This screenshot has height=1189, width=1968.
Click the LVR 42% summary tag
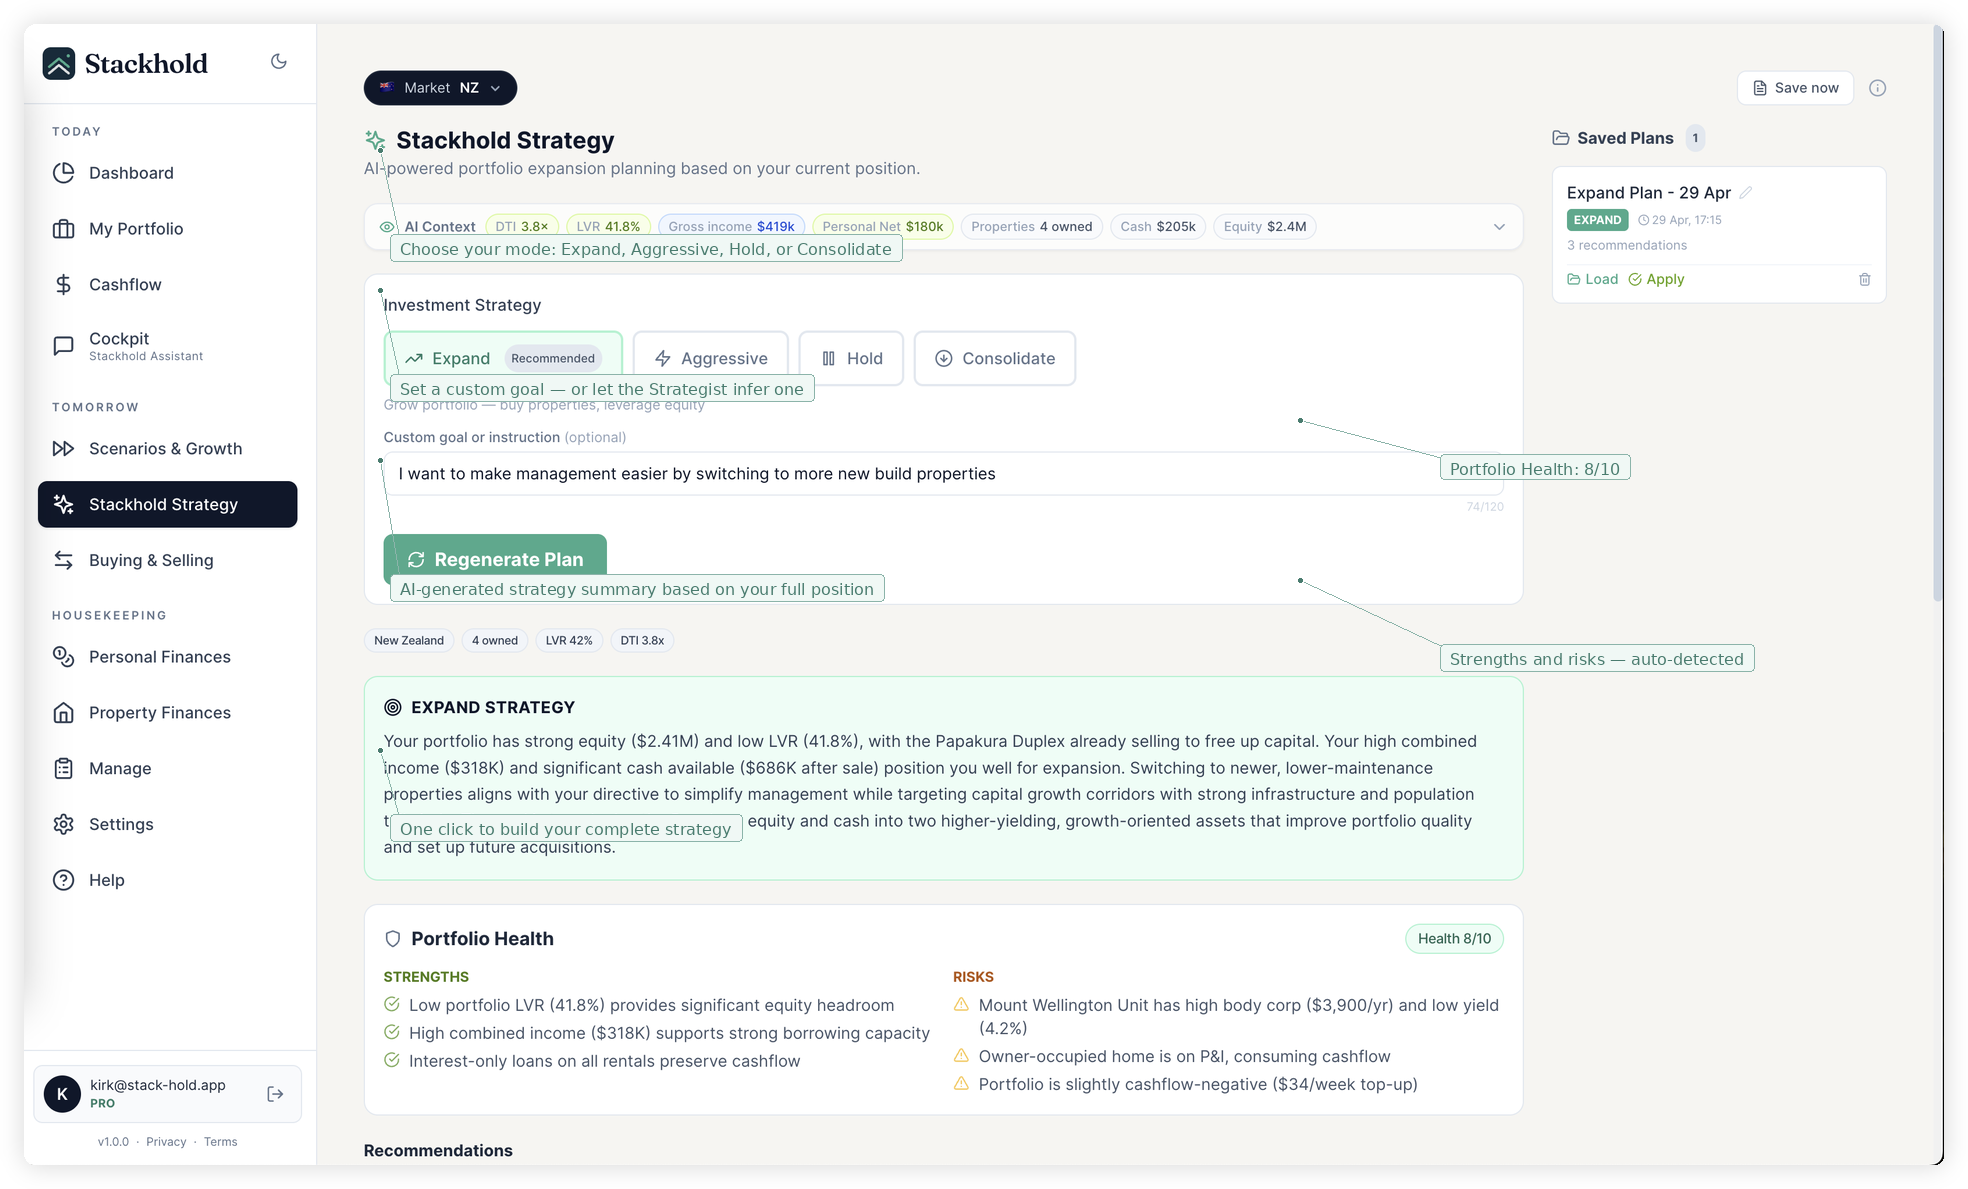click(569, 641)
